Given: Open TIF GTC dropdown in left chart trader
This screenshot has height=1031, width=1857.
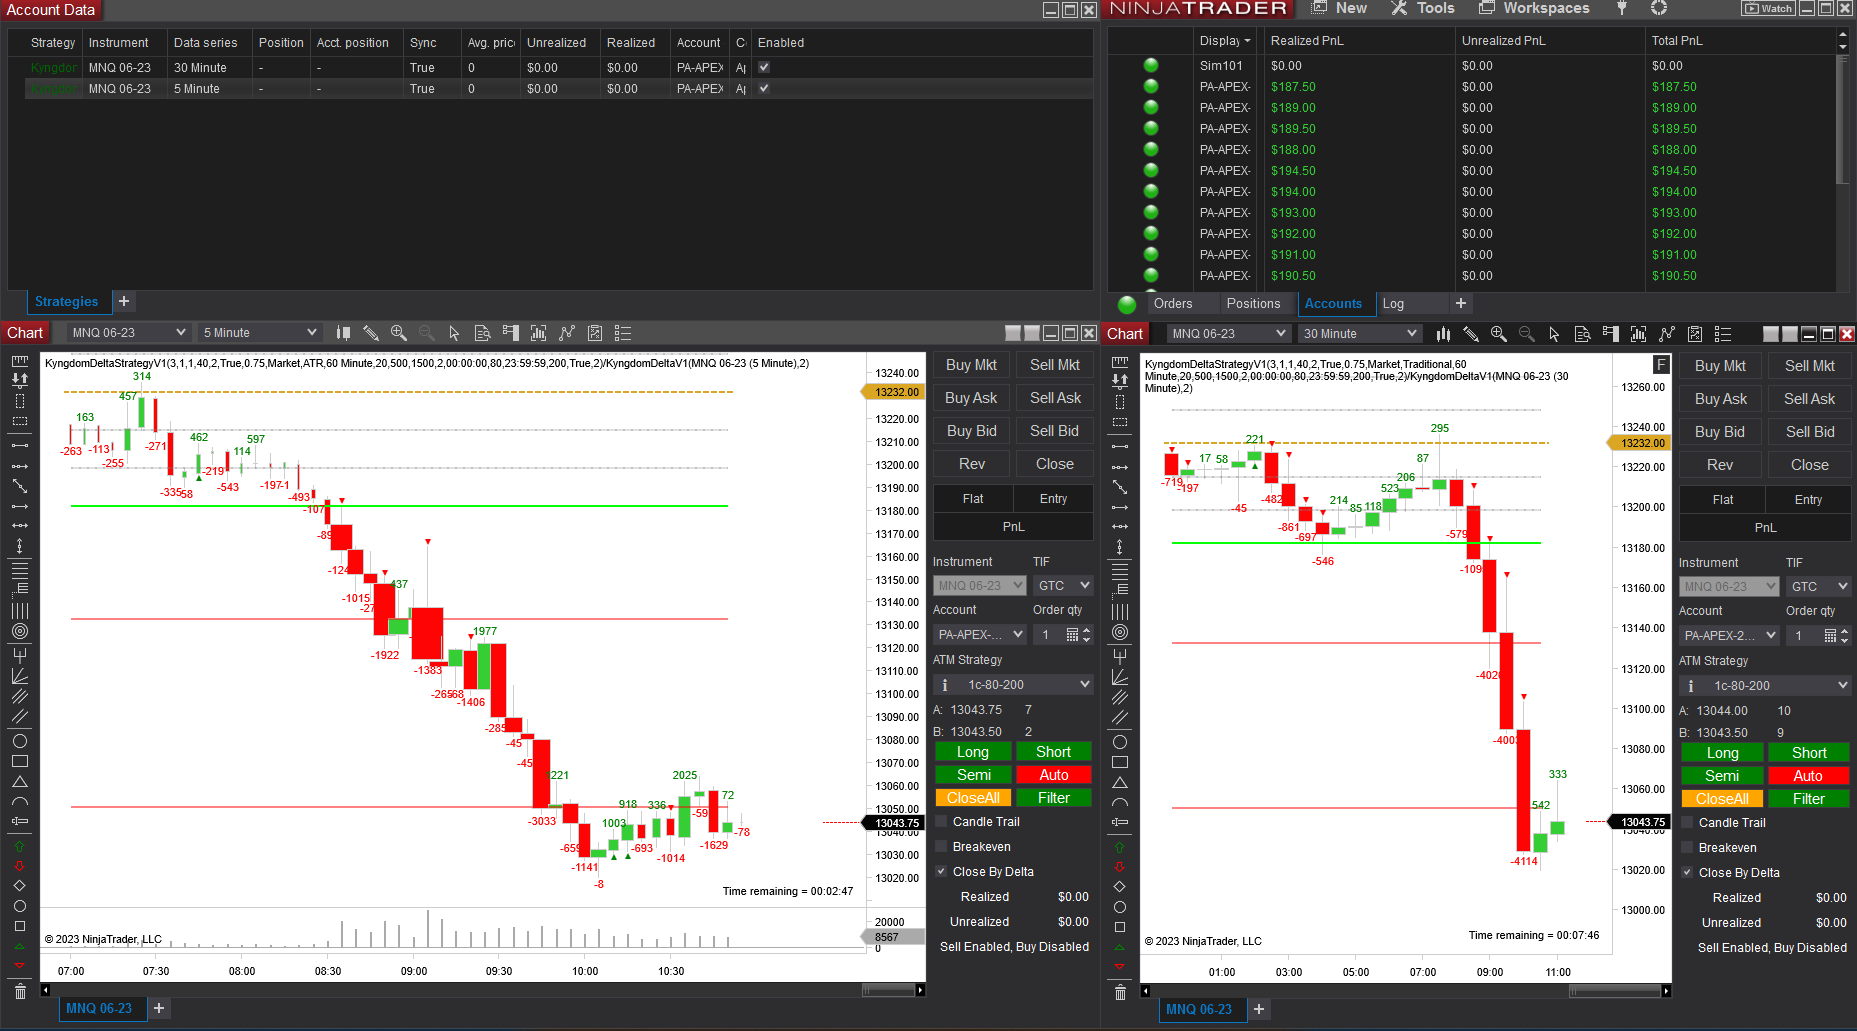Looking at the screenshot, I should point(1063,586).
